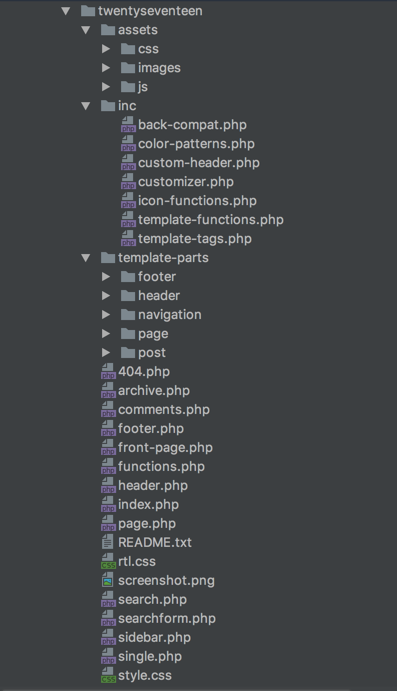Select the css folder name
Viewport: 397px width, 691px height.
click(x=148, y=49)
